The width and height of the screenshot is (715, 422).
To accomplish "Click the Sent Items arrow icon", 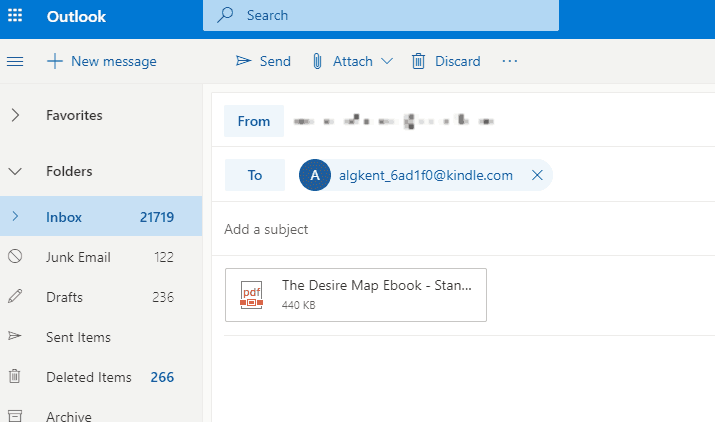I will 15,336.
